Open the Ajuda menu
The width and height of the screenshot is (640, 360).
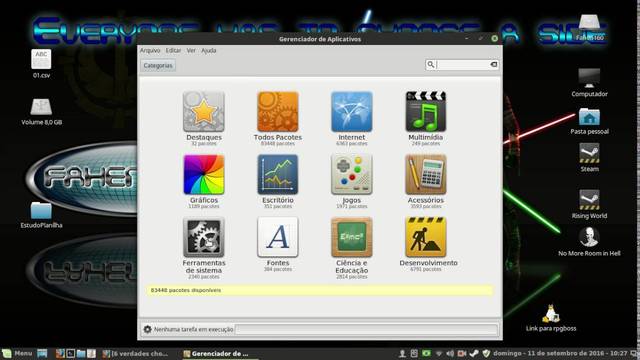[209, 51]
